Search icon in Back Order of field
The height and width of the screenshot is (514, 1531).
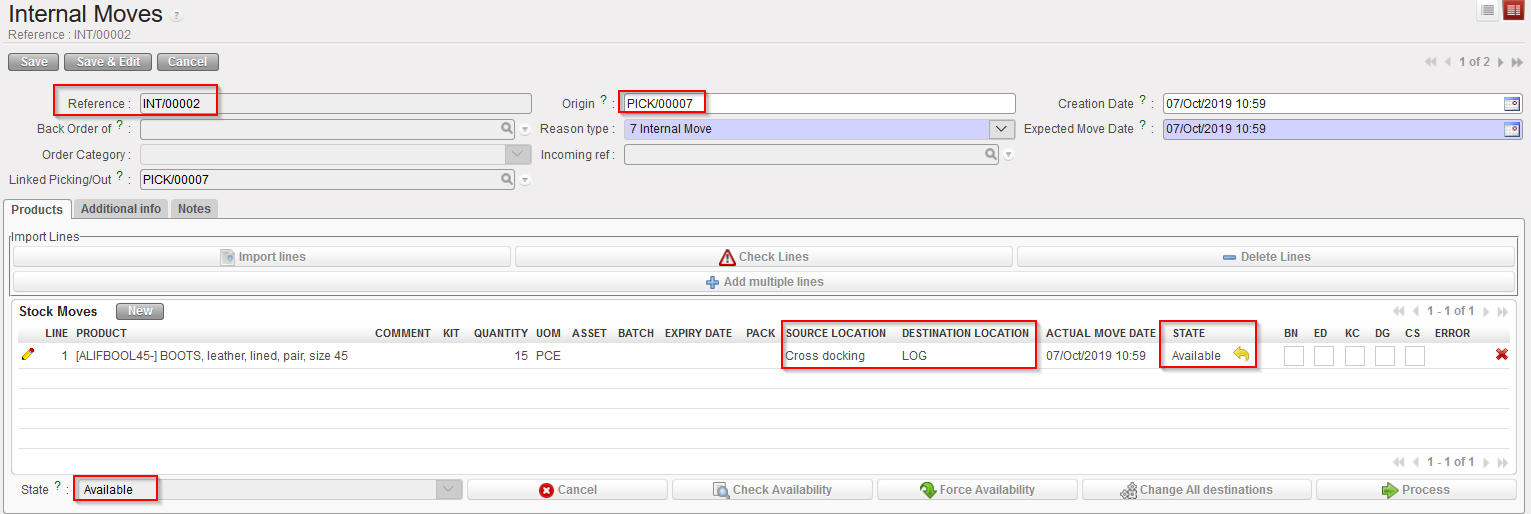click(507, 129)
